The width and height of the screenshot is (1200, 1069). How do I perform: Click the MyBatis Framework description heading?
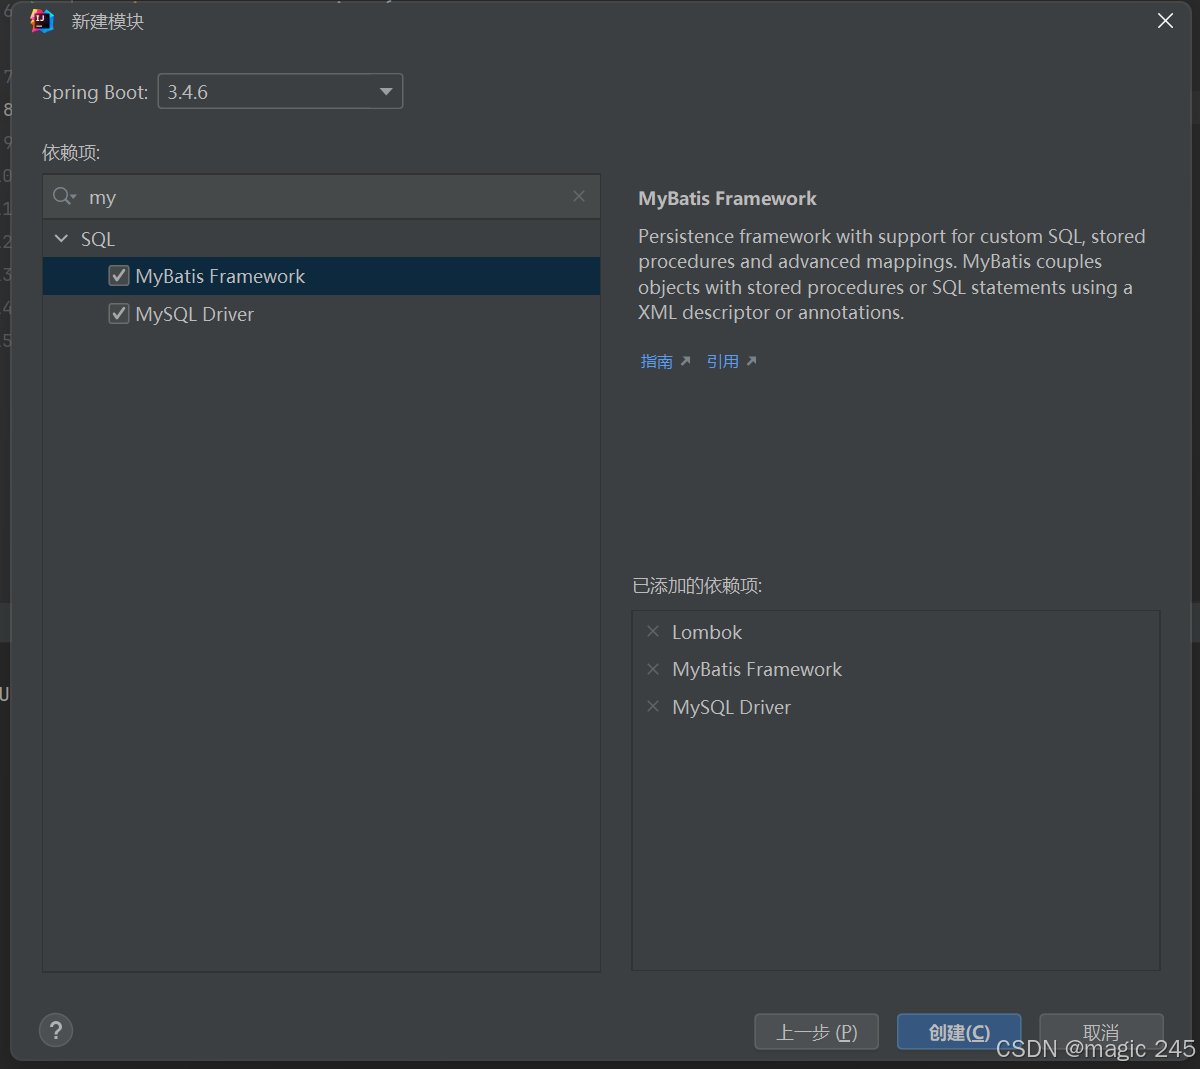pos(727,198)
